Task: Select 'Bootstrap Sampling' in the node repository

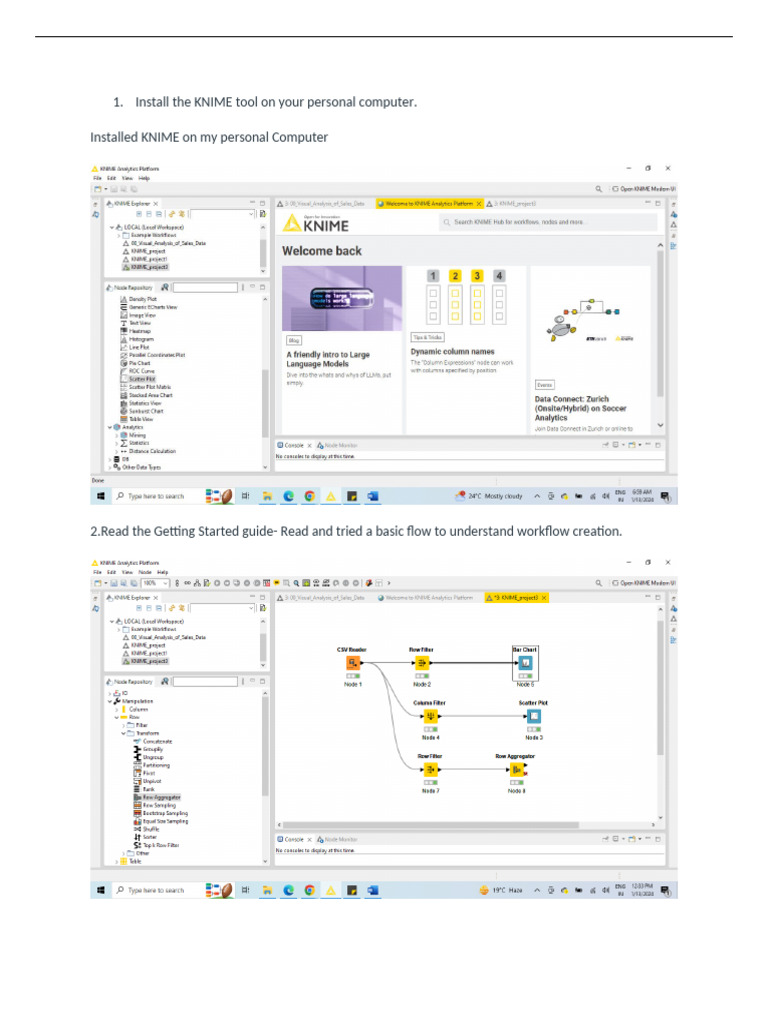Action: pyautogui.click(x=165, y=813)
